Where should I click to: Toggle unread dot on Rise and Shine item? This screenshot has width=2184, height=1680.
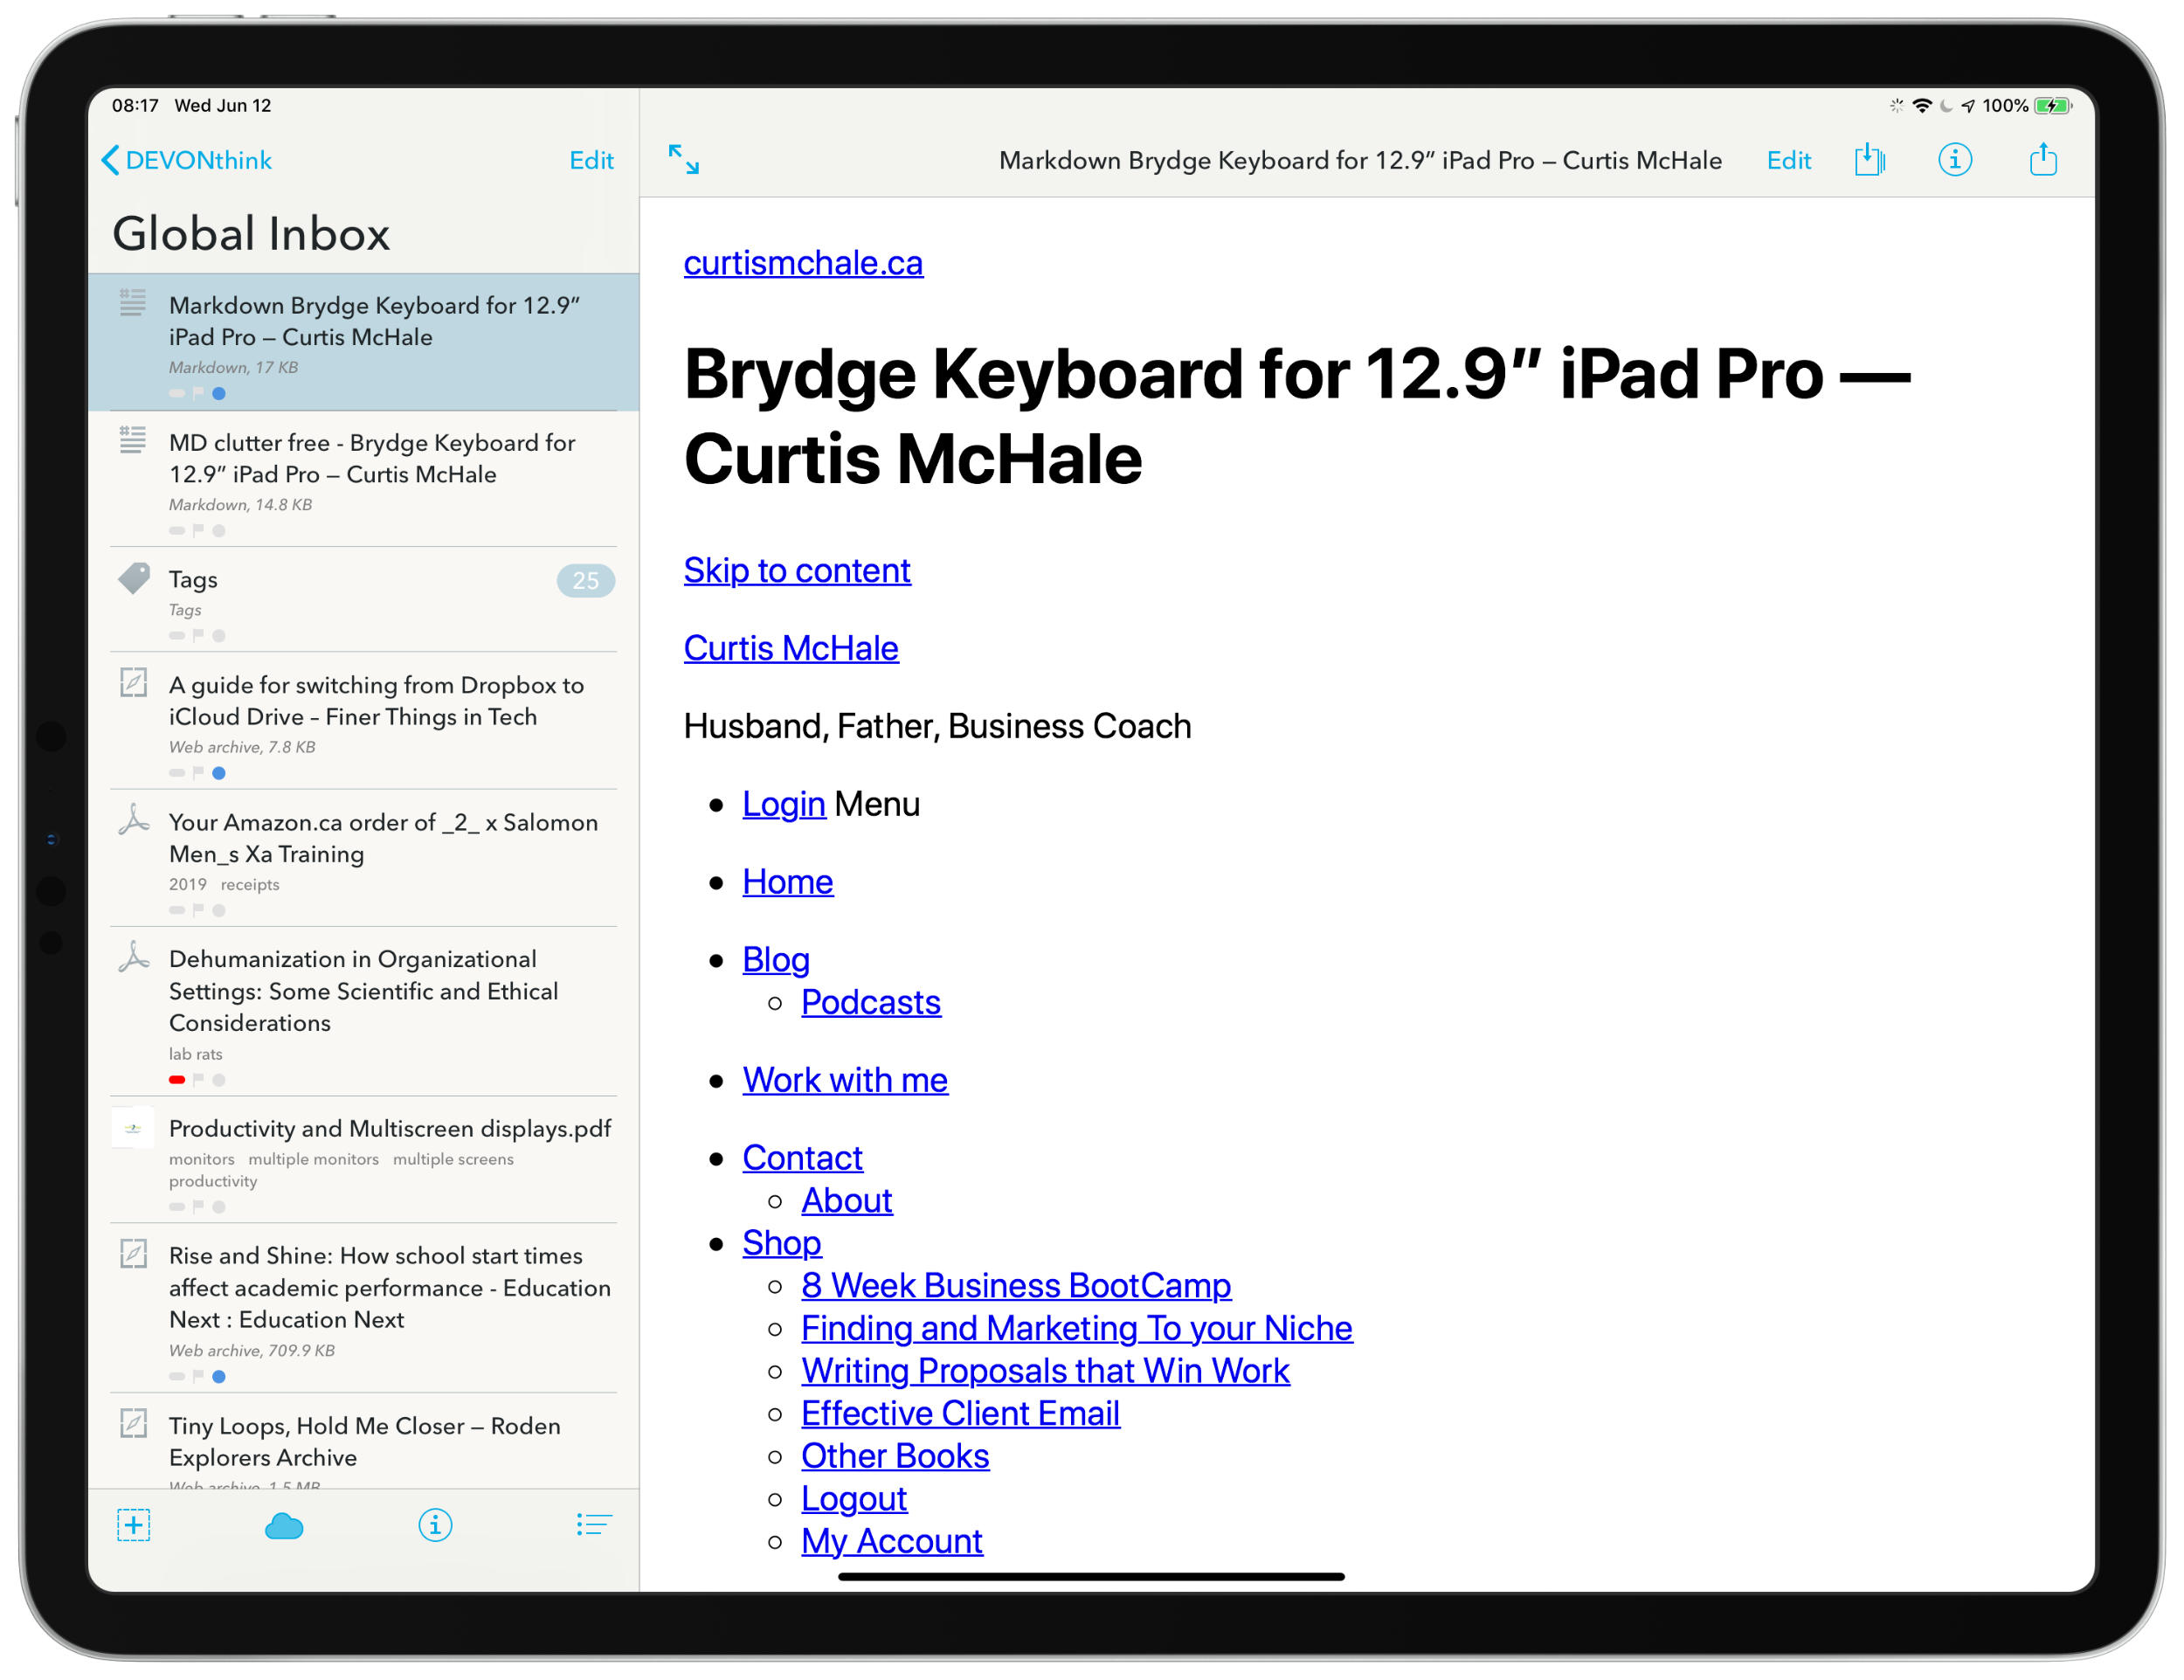click(x=219, y=1376)
